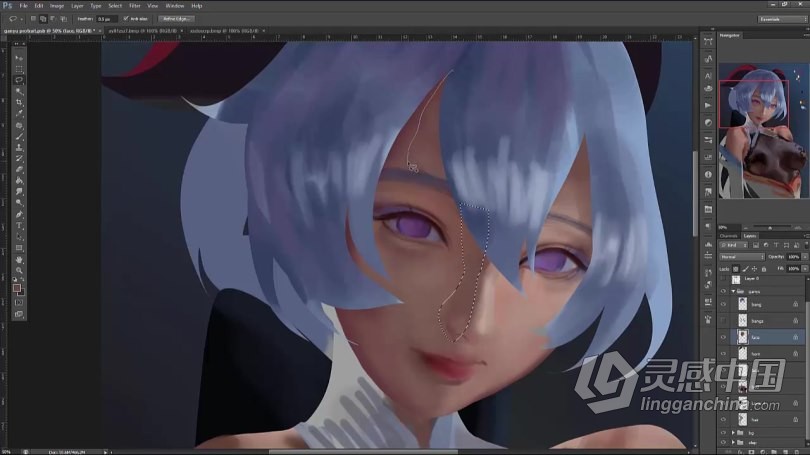This screenshot has width=810, height=455.
Task: Select the Quick Selection tool
Action: click(x=19, y=91)
